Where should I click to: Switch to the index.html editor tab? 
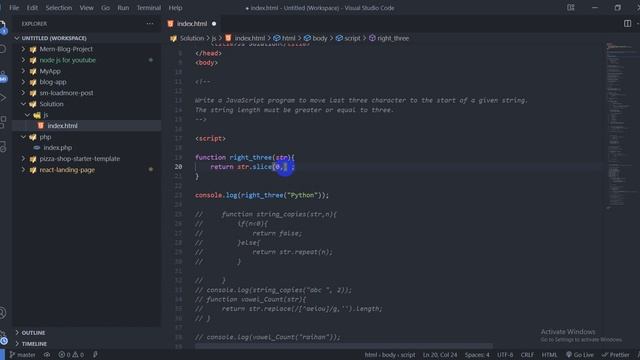click(192, 24)
